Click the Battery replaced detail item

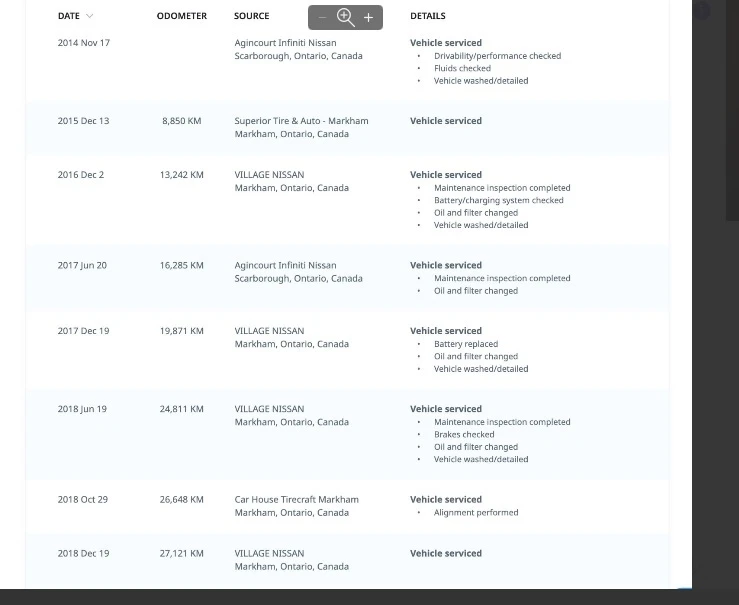click(x=465, y=344)
